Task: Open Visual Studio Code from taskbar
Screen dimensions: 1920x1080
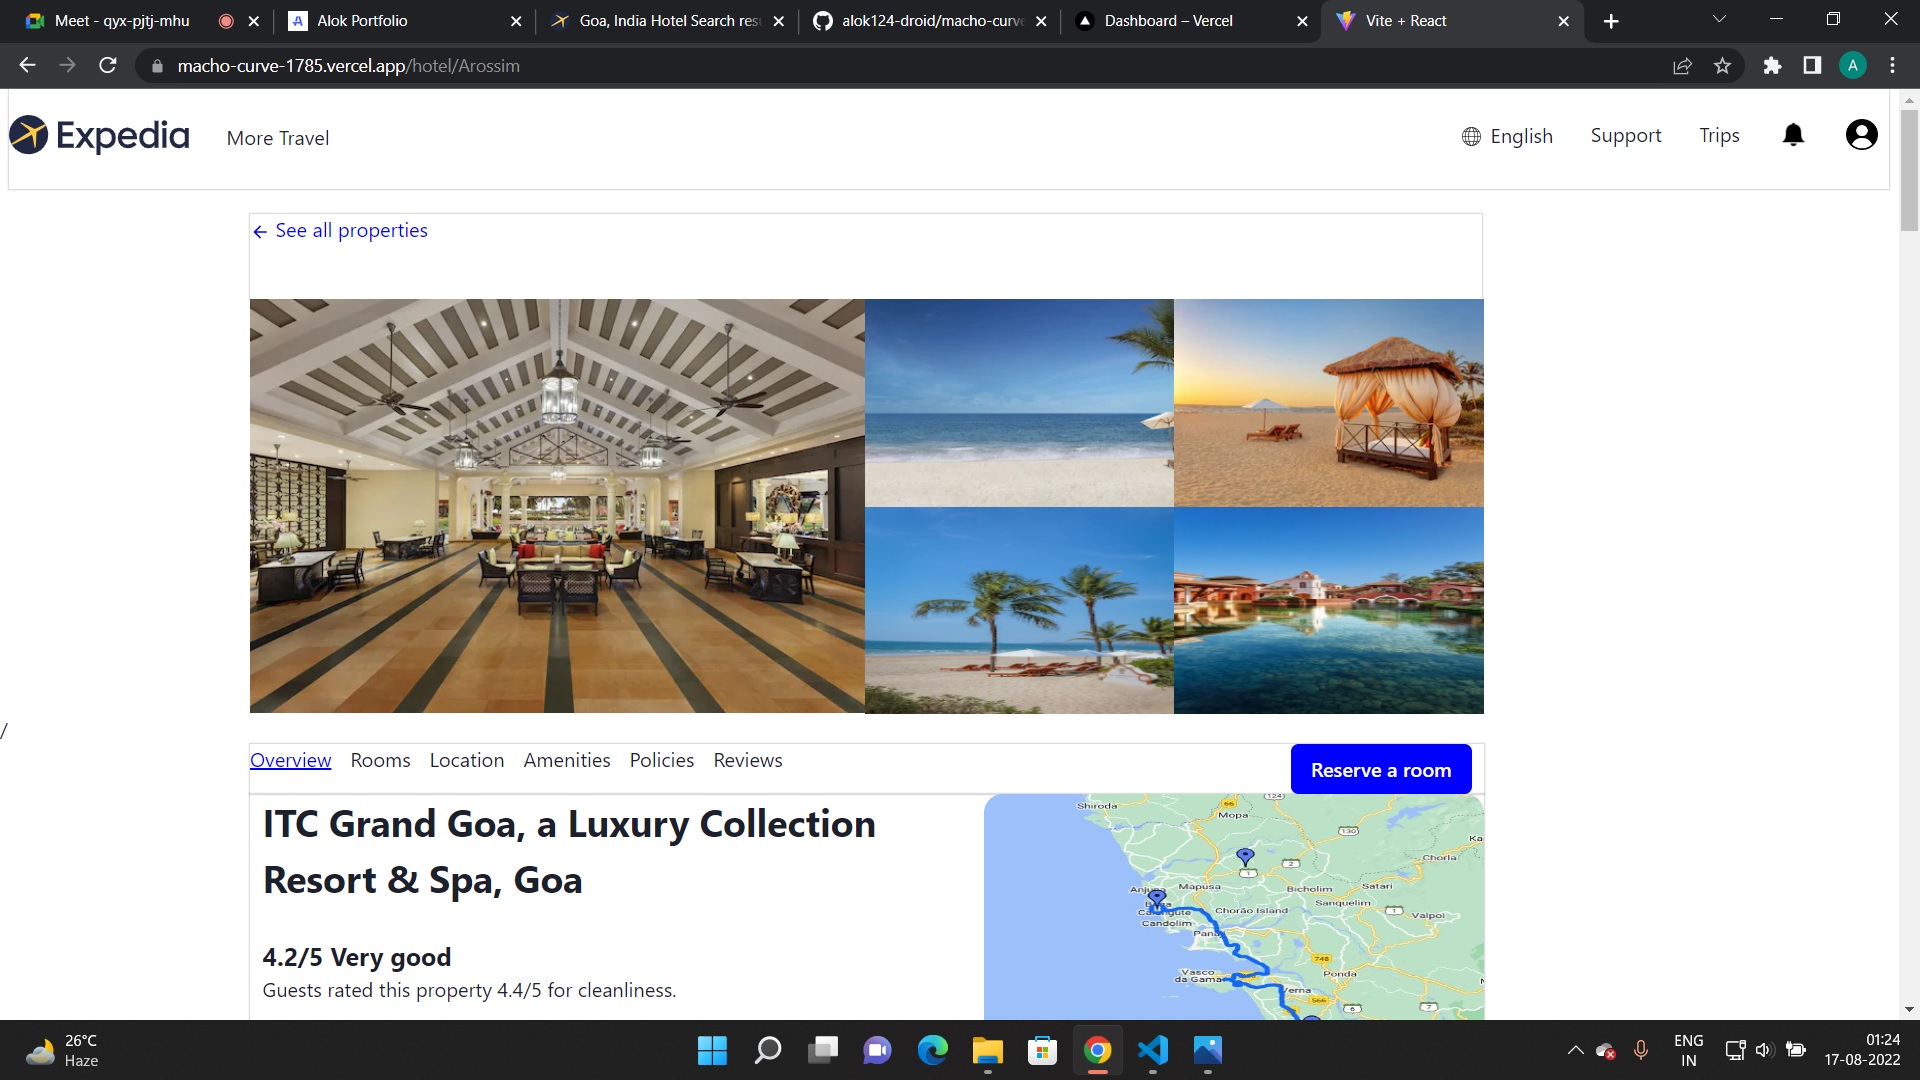Action: 1152,1050
